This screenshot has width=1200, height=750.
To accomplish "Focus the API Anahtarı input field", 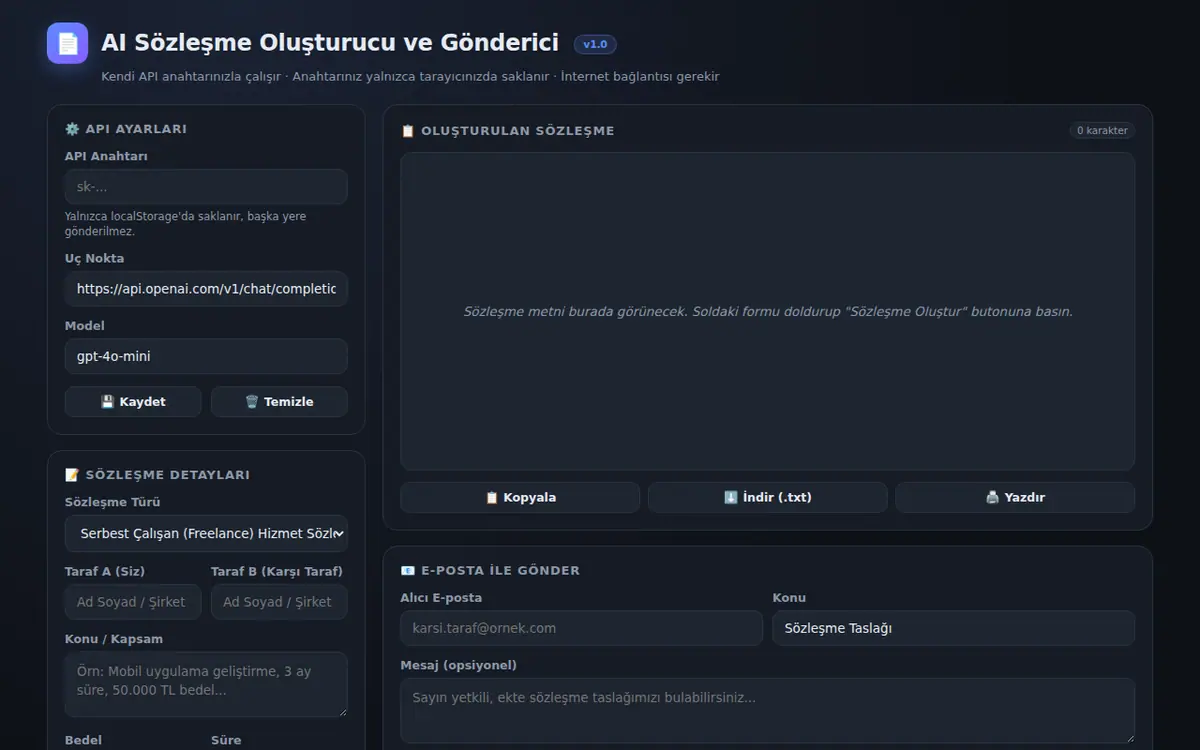I will click(206, 187).
